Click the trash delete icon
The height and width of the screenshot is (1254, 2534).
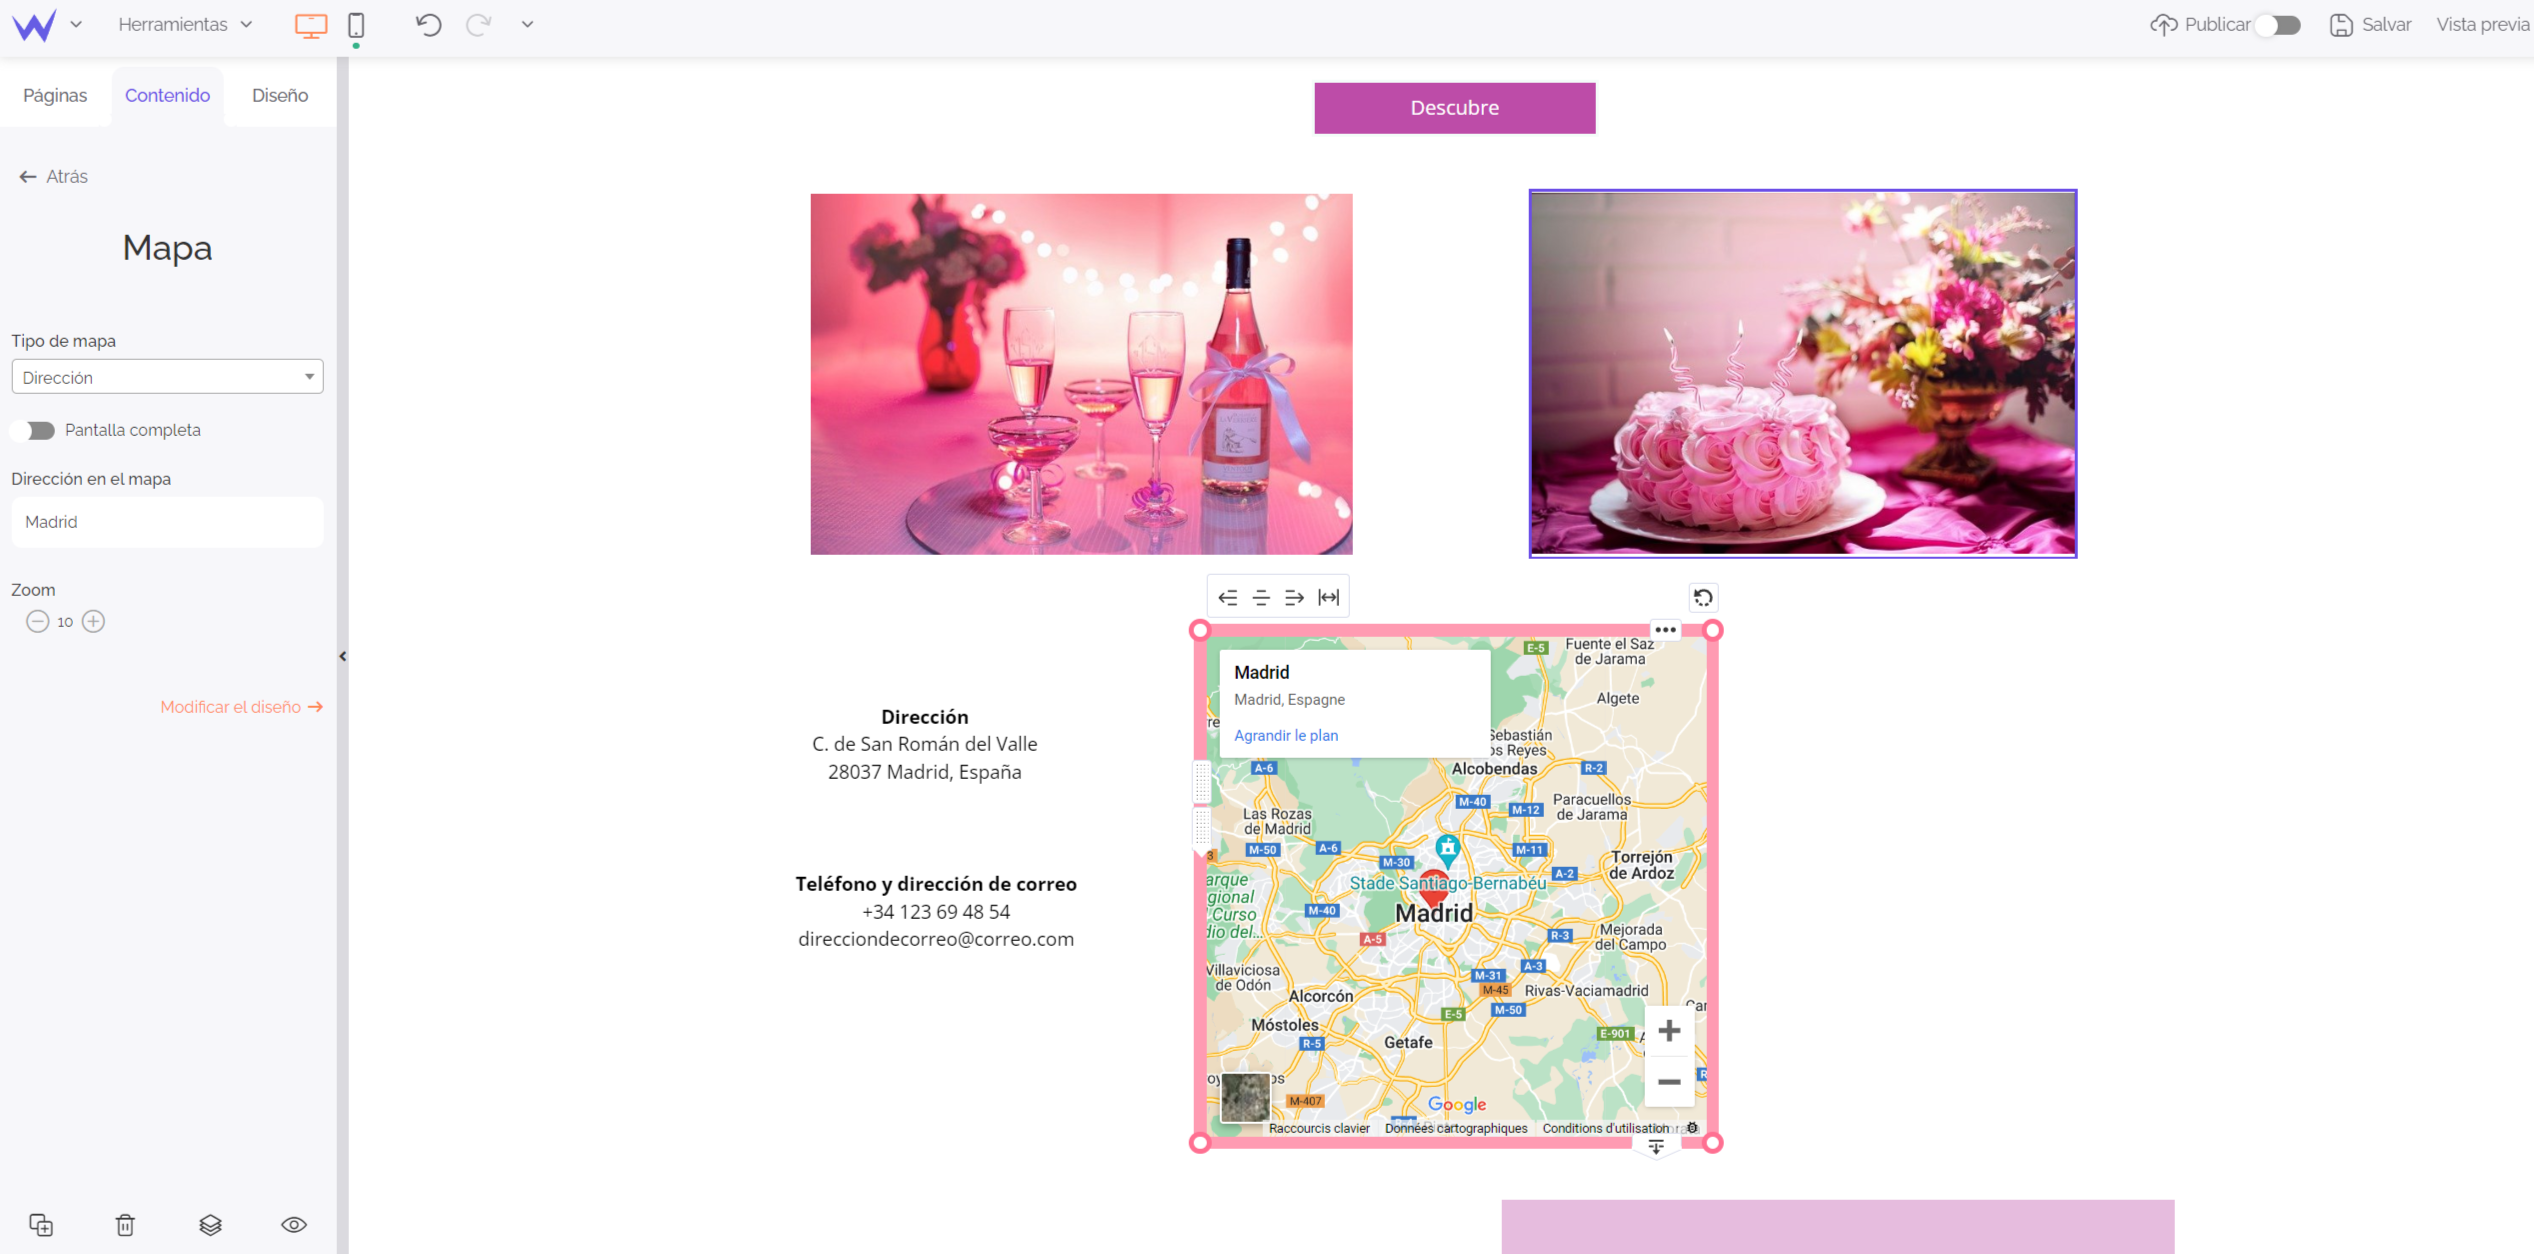125,1224
